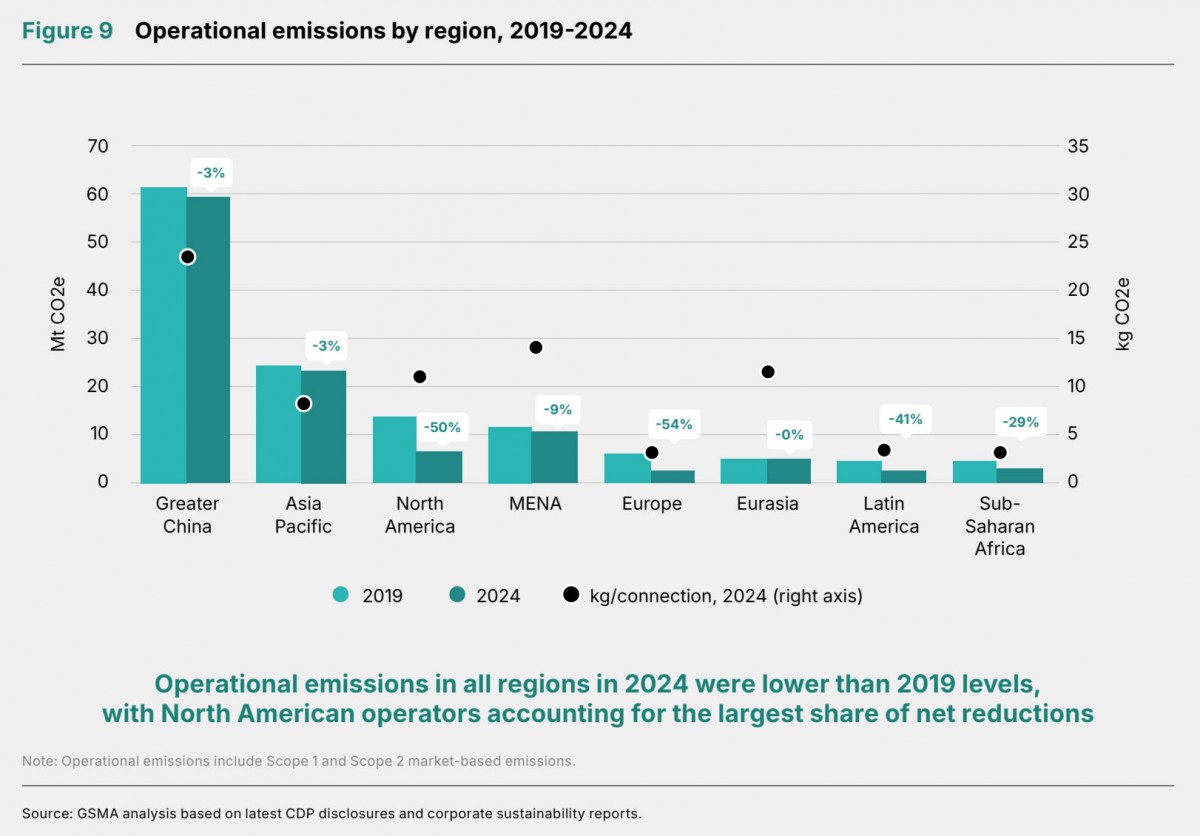
Task: Click the -3% callout above Greater China
Action: 211,172
